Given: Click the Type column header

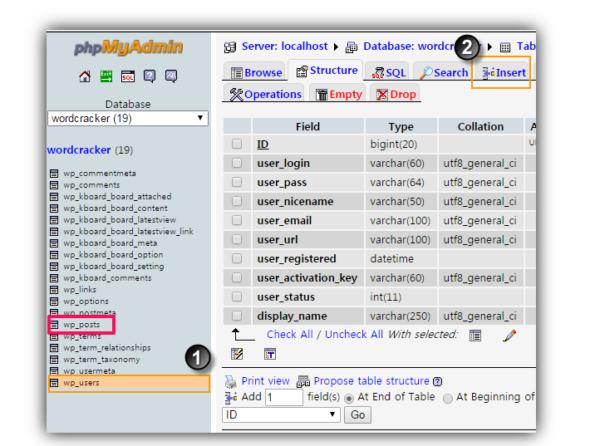Looking at the screenshot, I should tap(401, 127).
